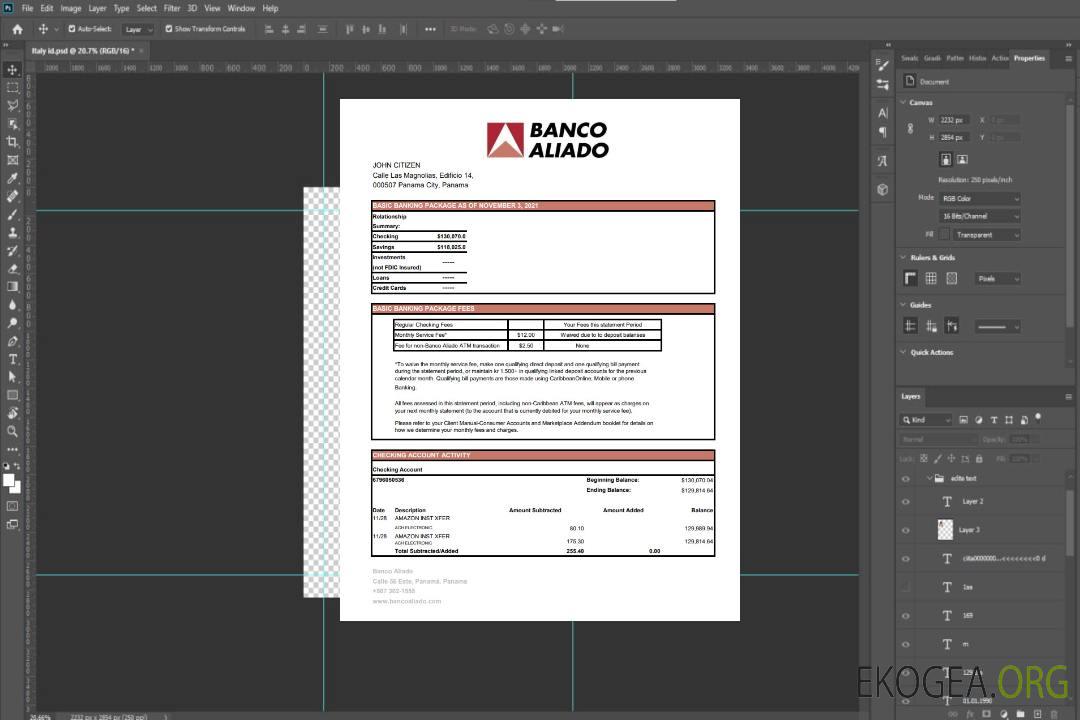The width and height of the screenshot is (1080, 720).
Task: Open the Window menu
Action: tap(241, 8)
